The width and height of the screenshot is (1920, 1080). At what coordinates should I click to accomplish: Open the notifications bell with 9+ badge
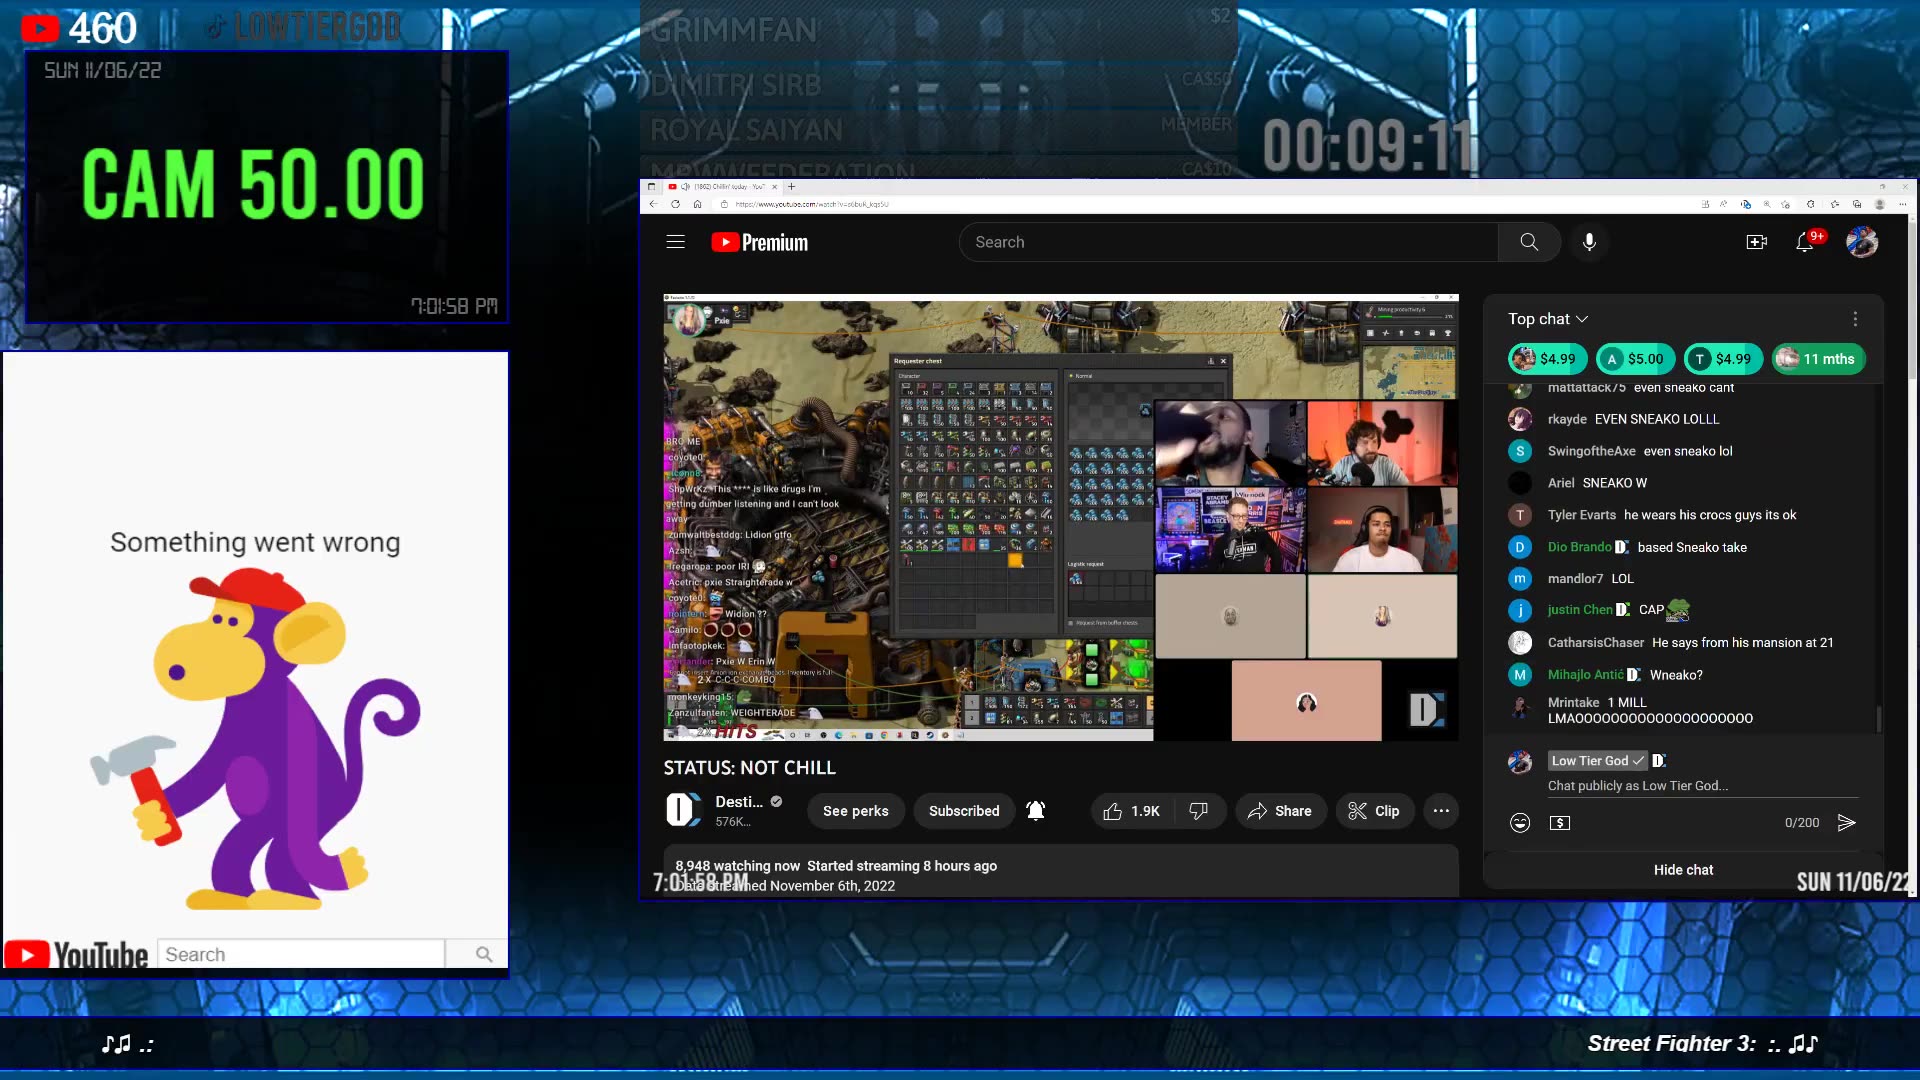click(1806, 242)
